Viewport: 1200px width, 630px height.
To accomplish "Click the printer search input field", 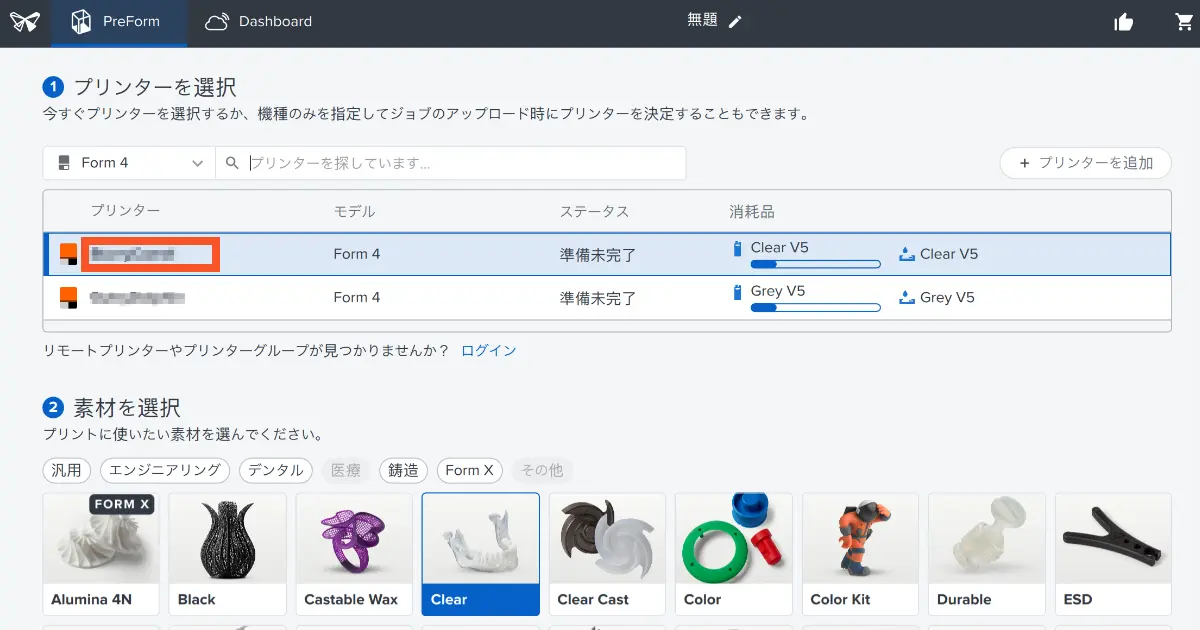I will [450, 163].
